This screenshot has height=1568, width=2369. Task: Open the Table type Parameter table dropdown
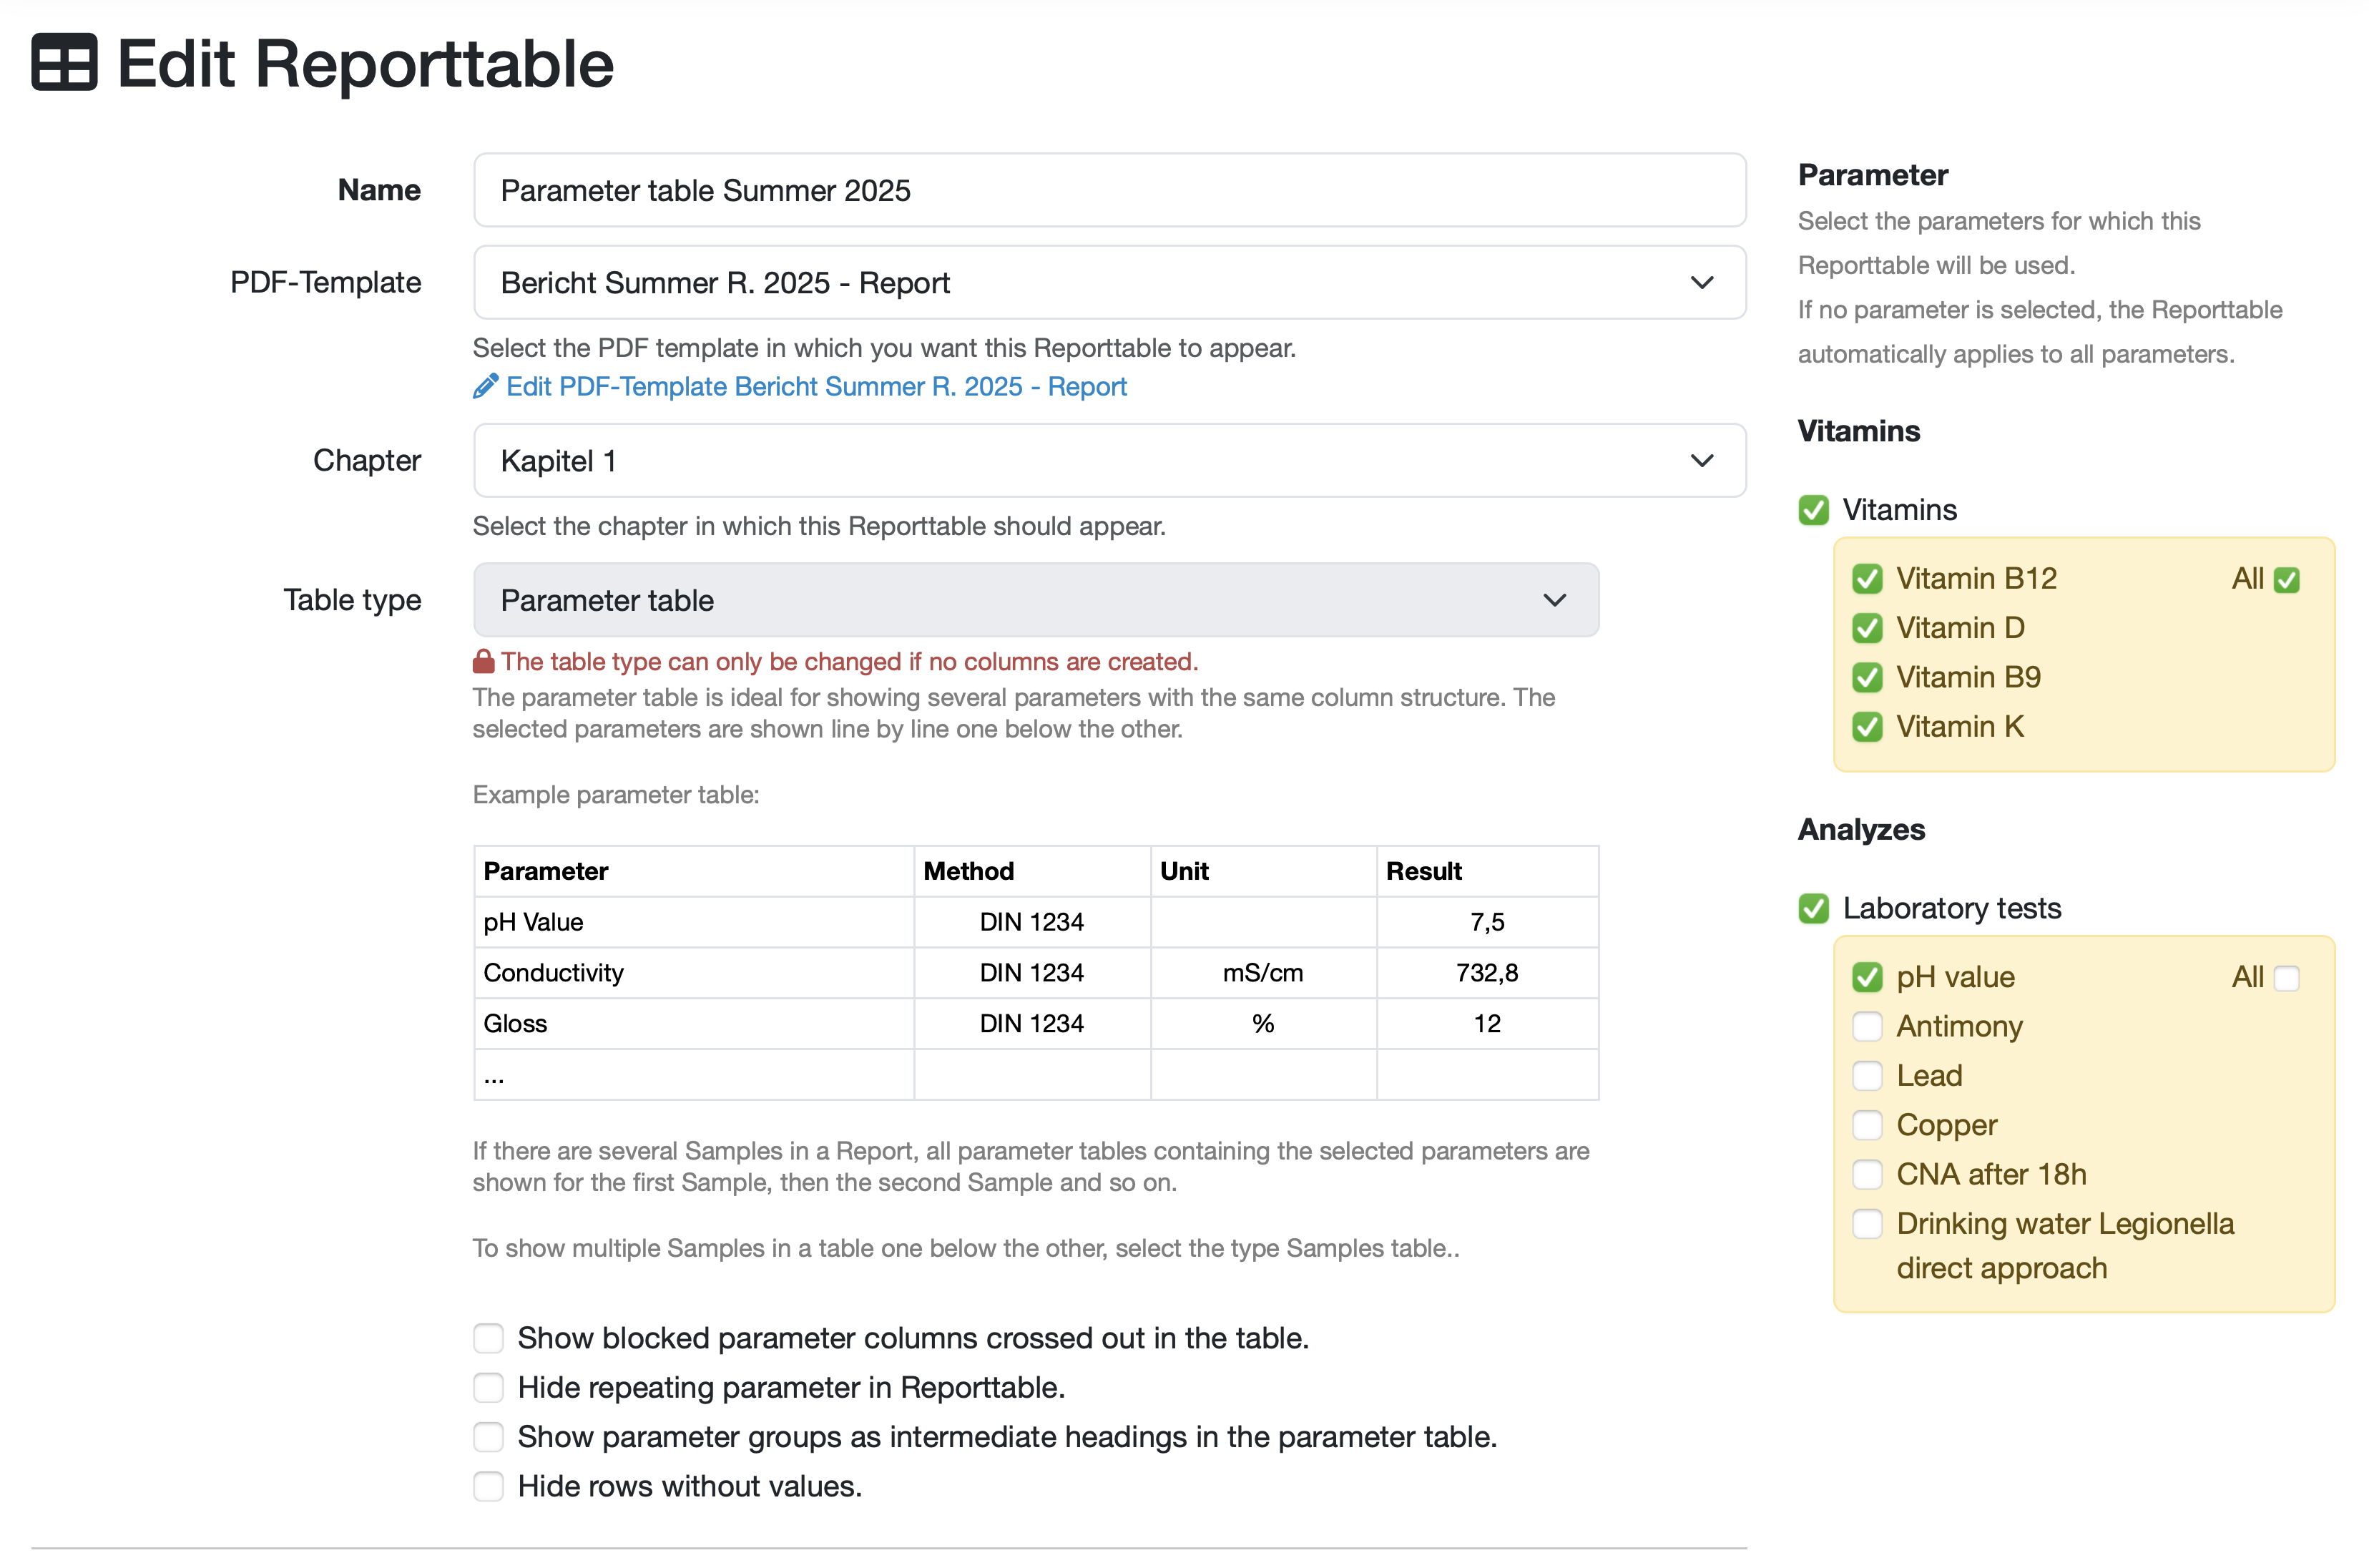(x=1035, y=600)
